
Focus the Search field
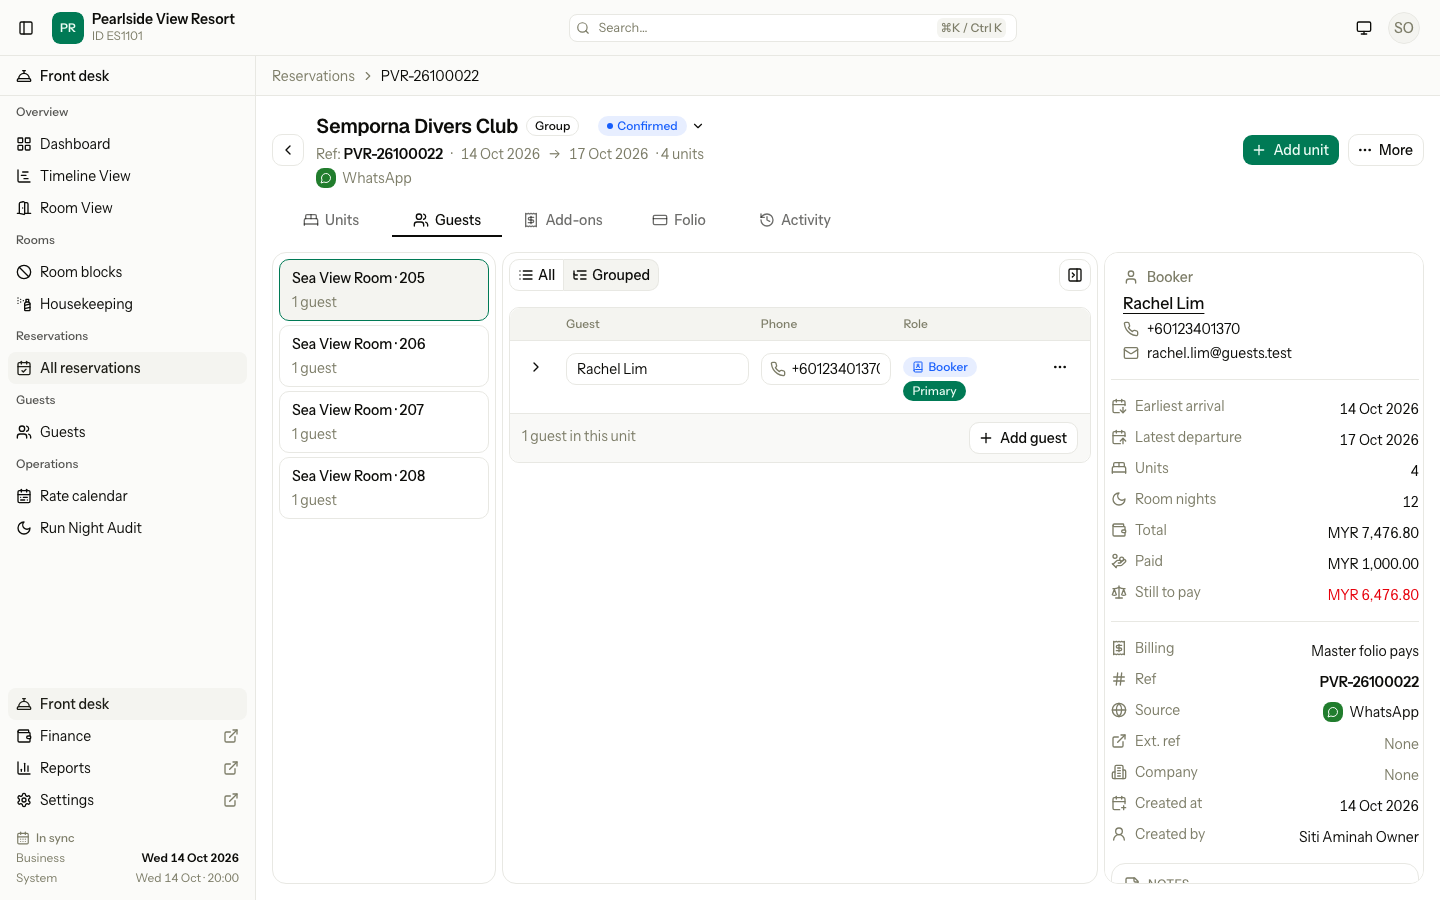(793, 28)
